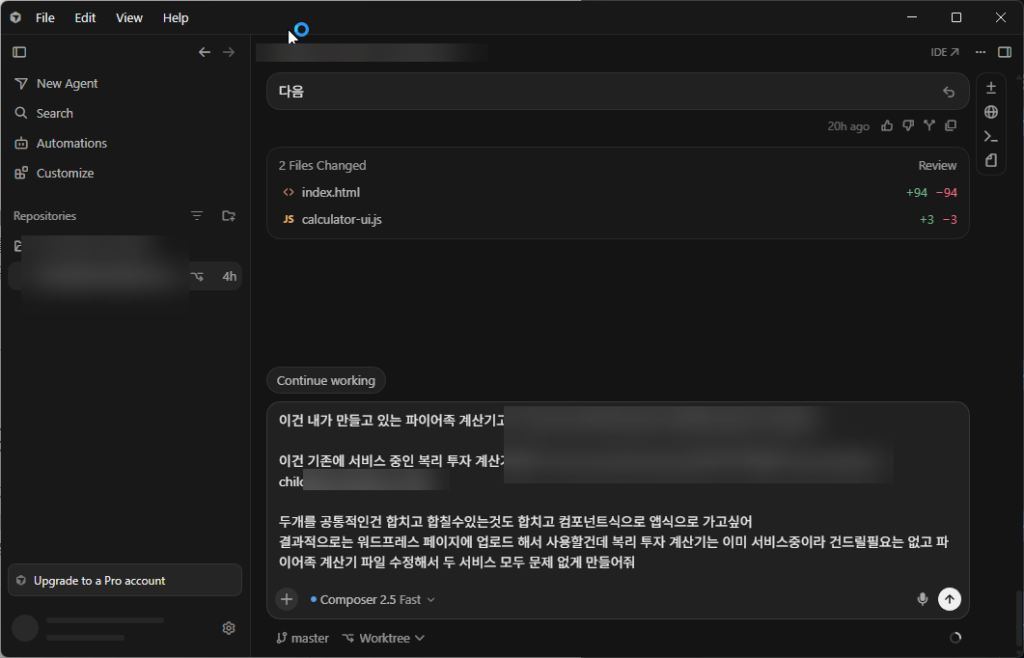Click Upgrade to a Pro account
1024x658 pixels.
[x=125, y=580]
